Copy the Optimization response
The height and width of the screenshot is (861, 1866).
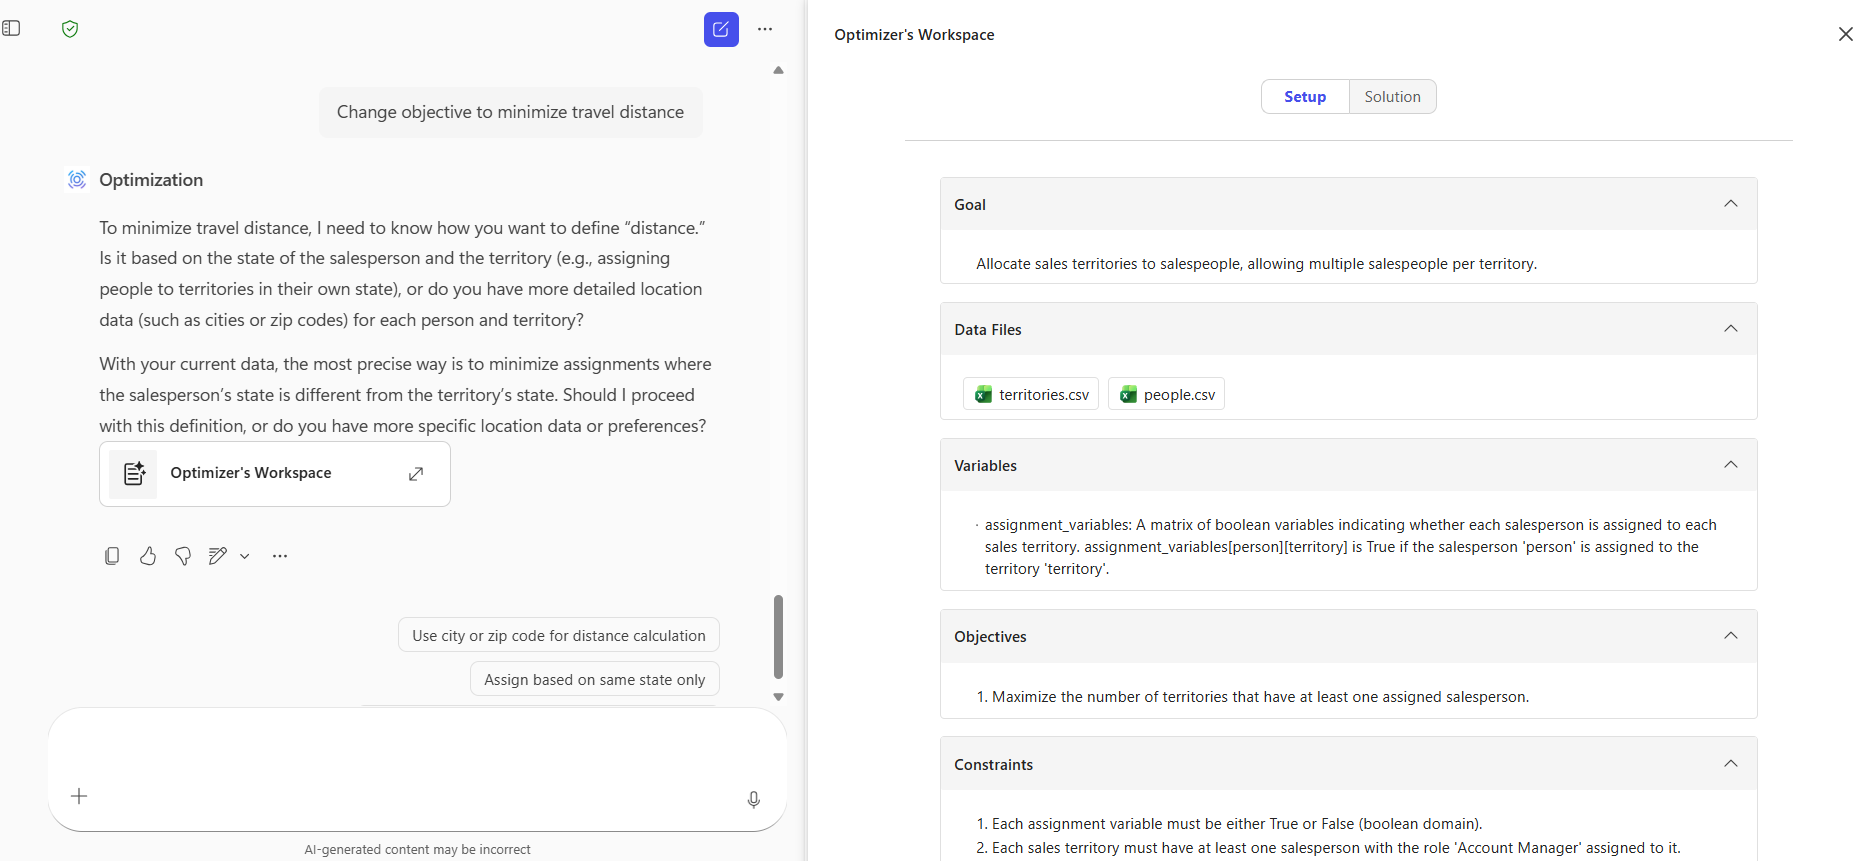112,556
